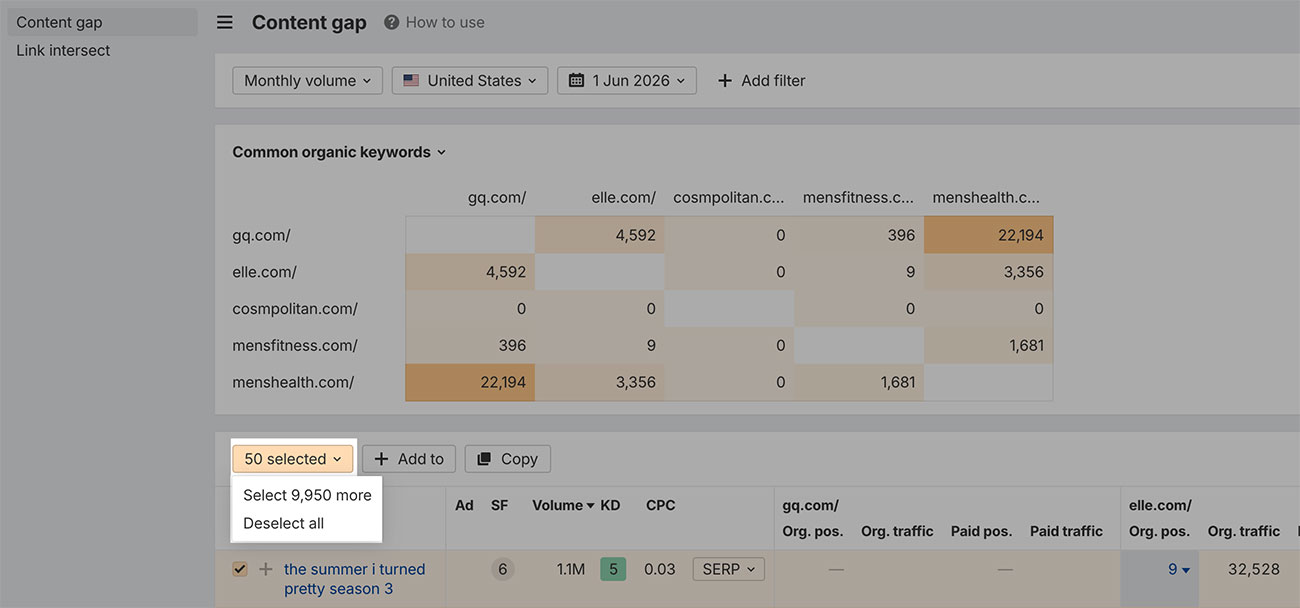Click the 1,681 cell in mensfitness.com row
Image resolution: width=1300 pixels, height=608 pixels.
tap(988, 345)
